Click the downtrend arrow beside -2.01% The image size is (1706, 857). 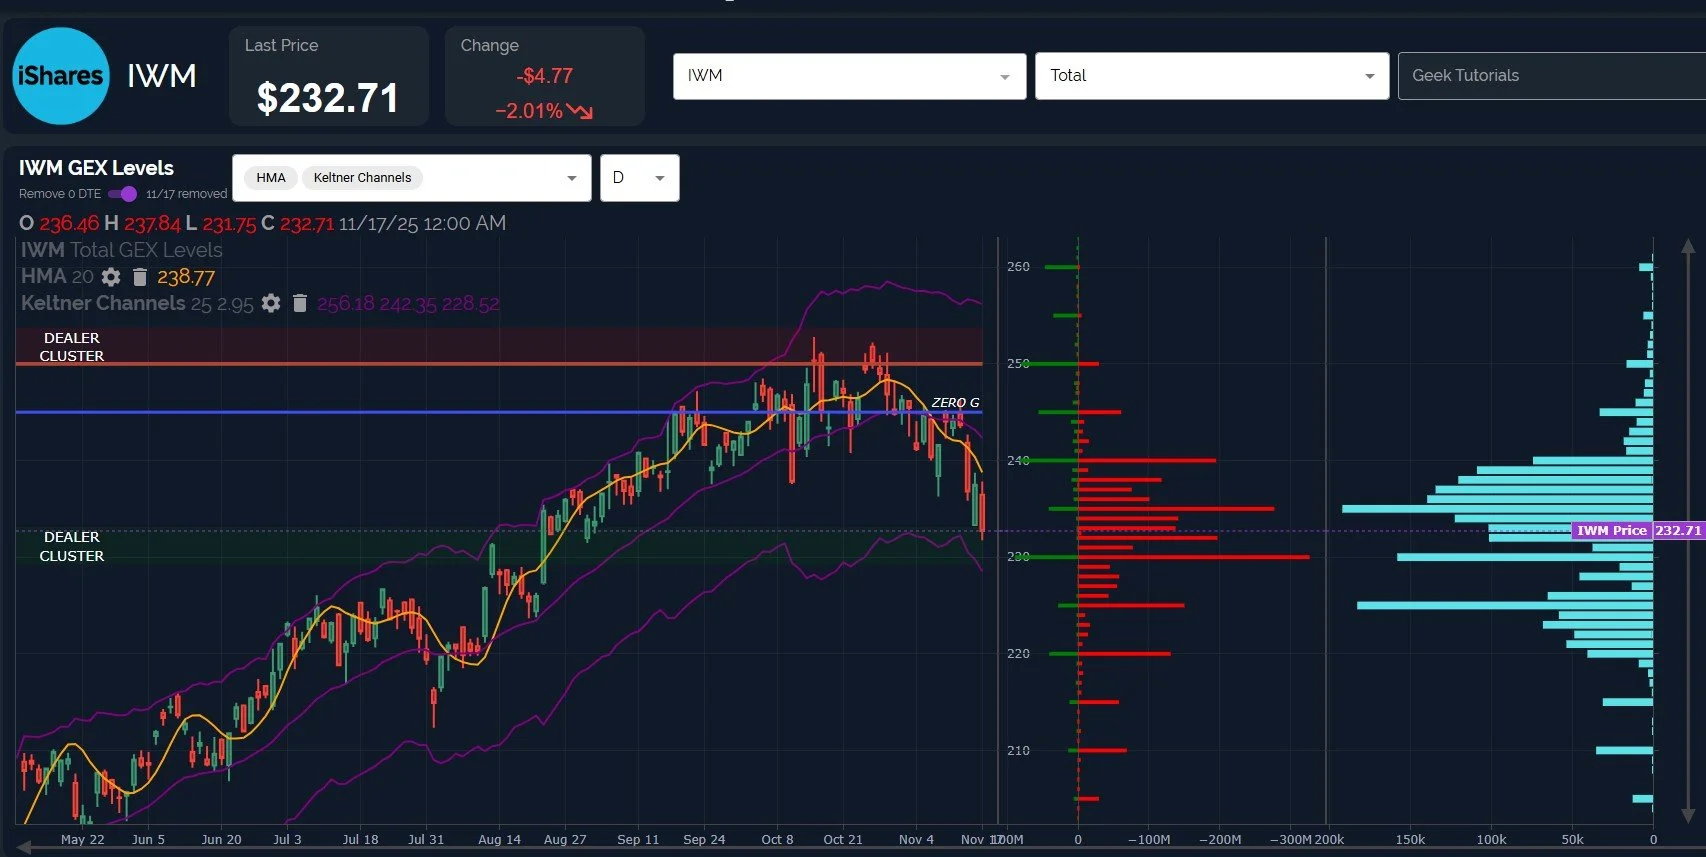[x=580, y=111]
